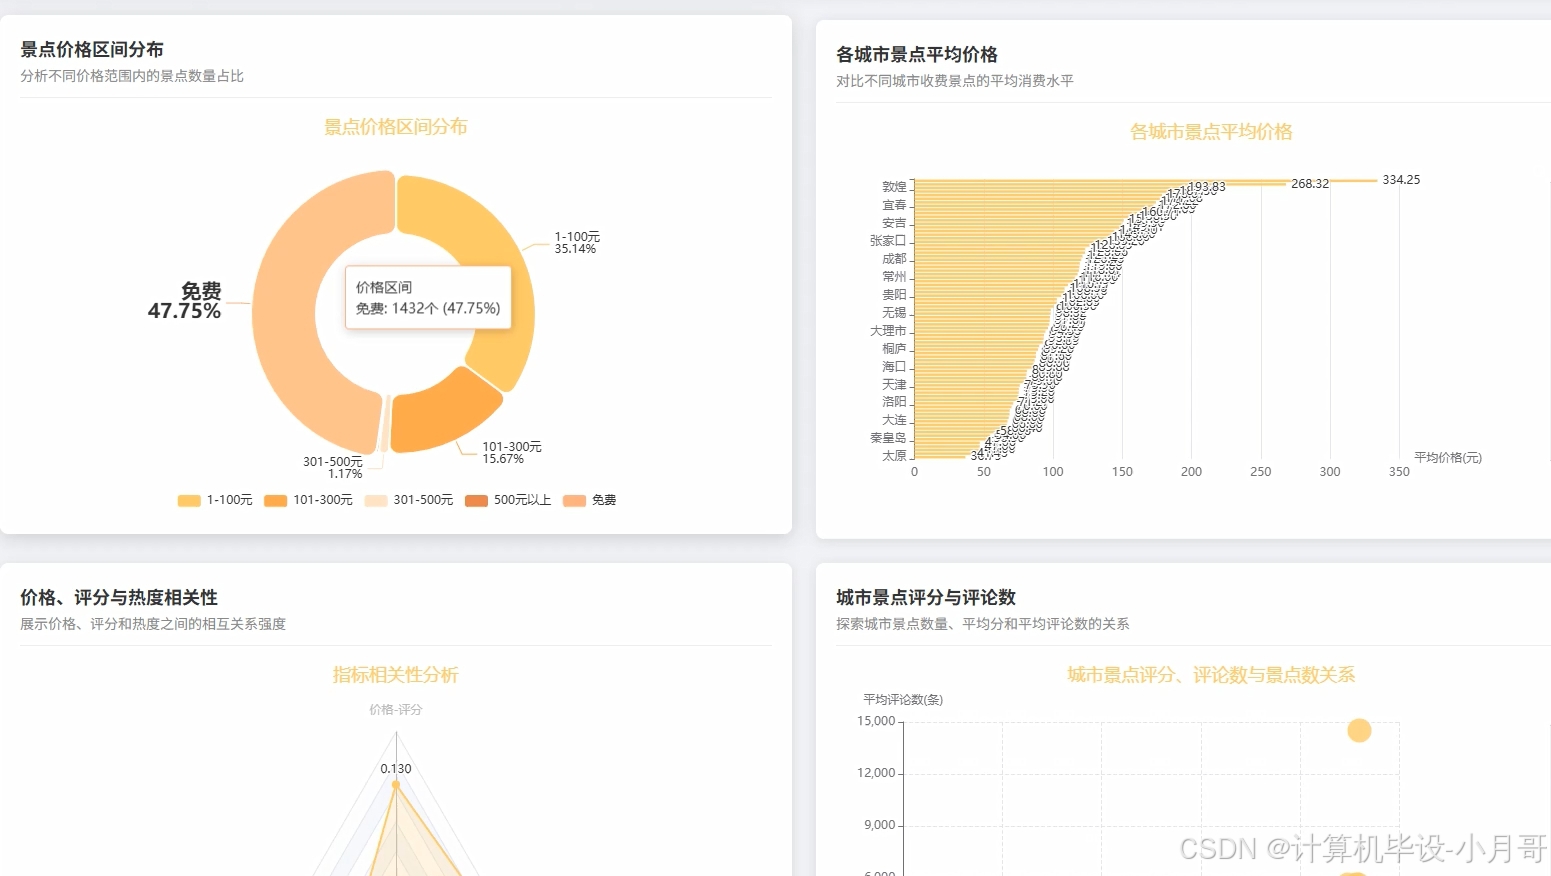Click the 1-100元 35.14% pie label
1551x876 pixels.
[x=577, y=243]
